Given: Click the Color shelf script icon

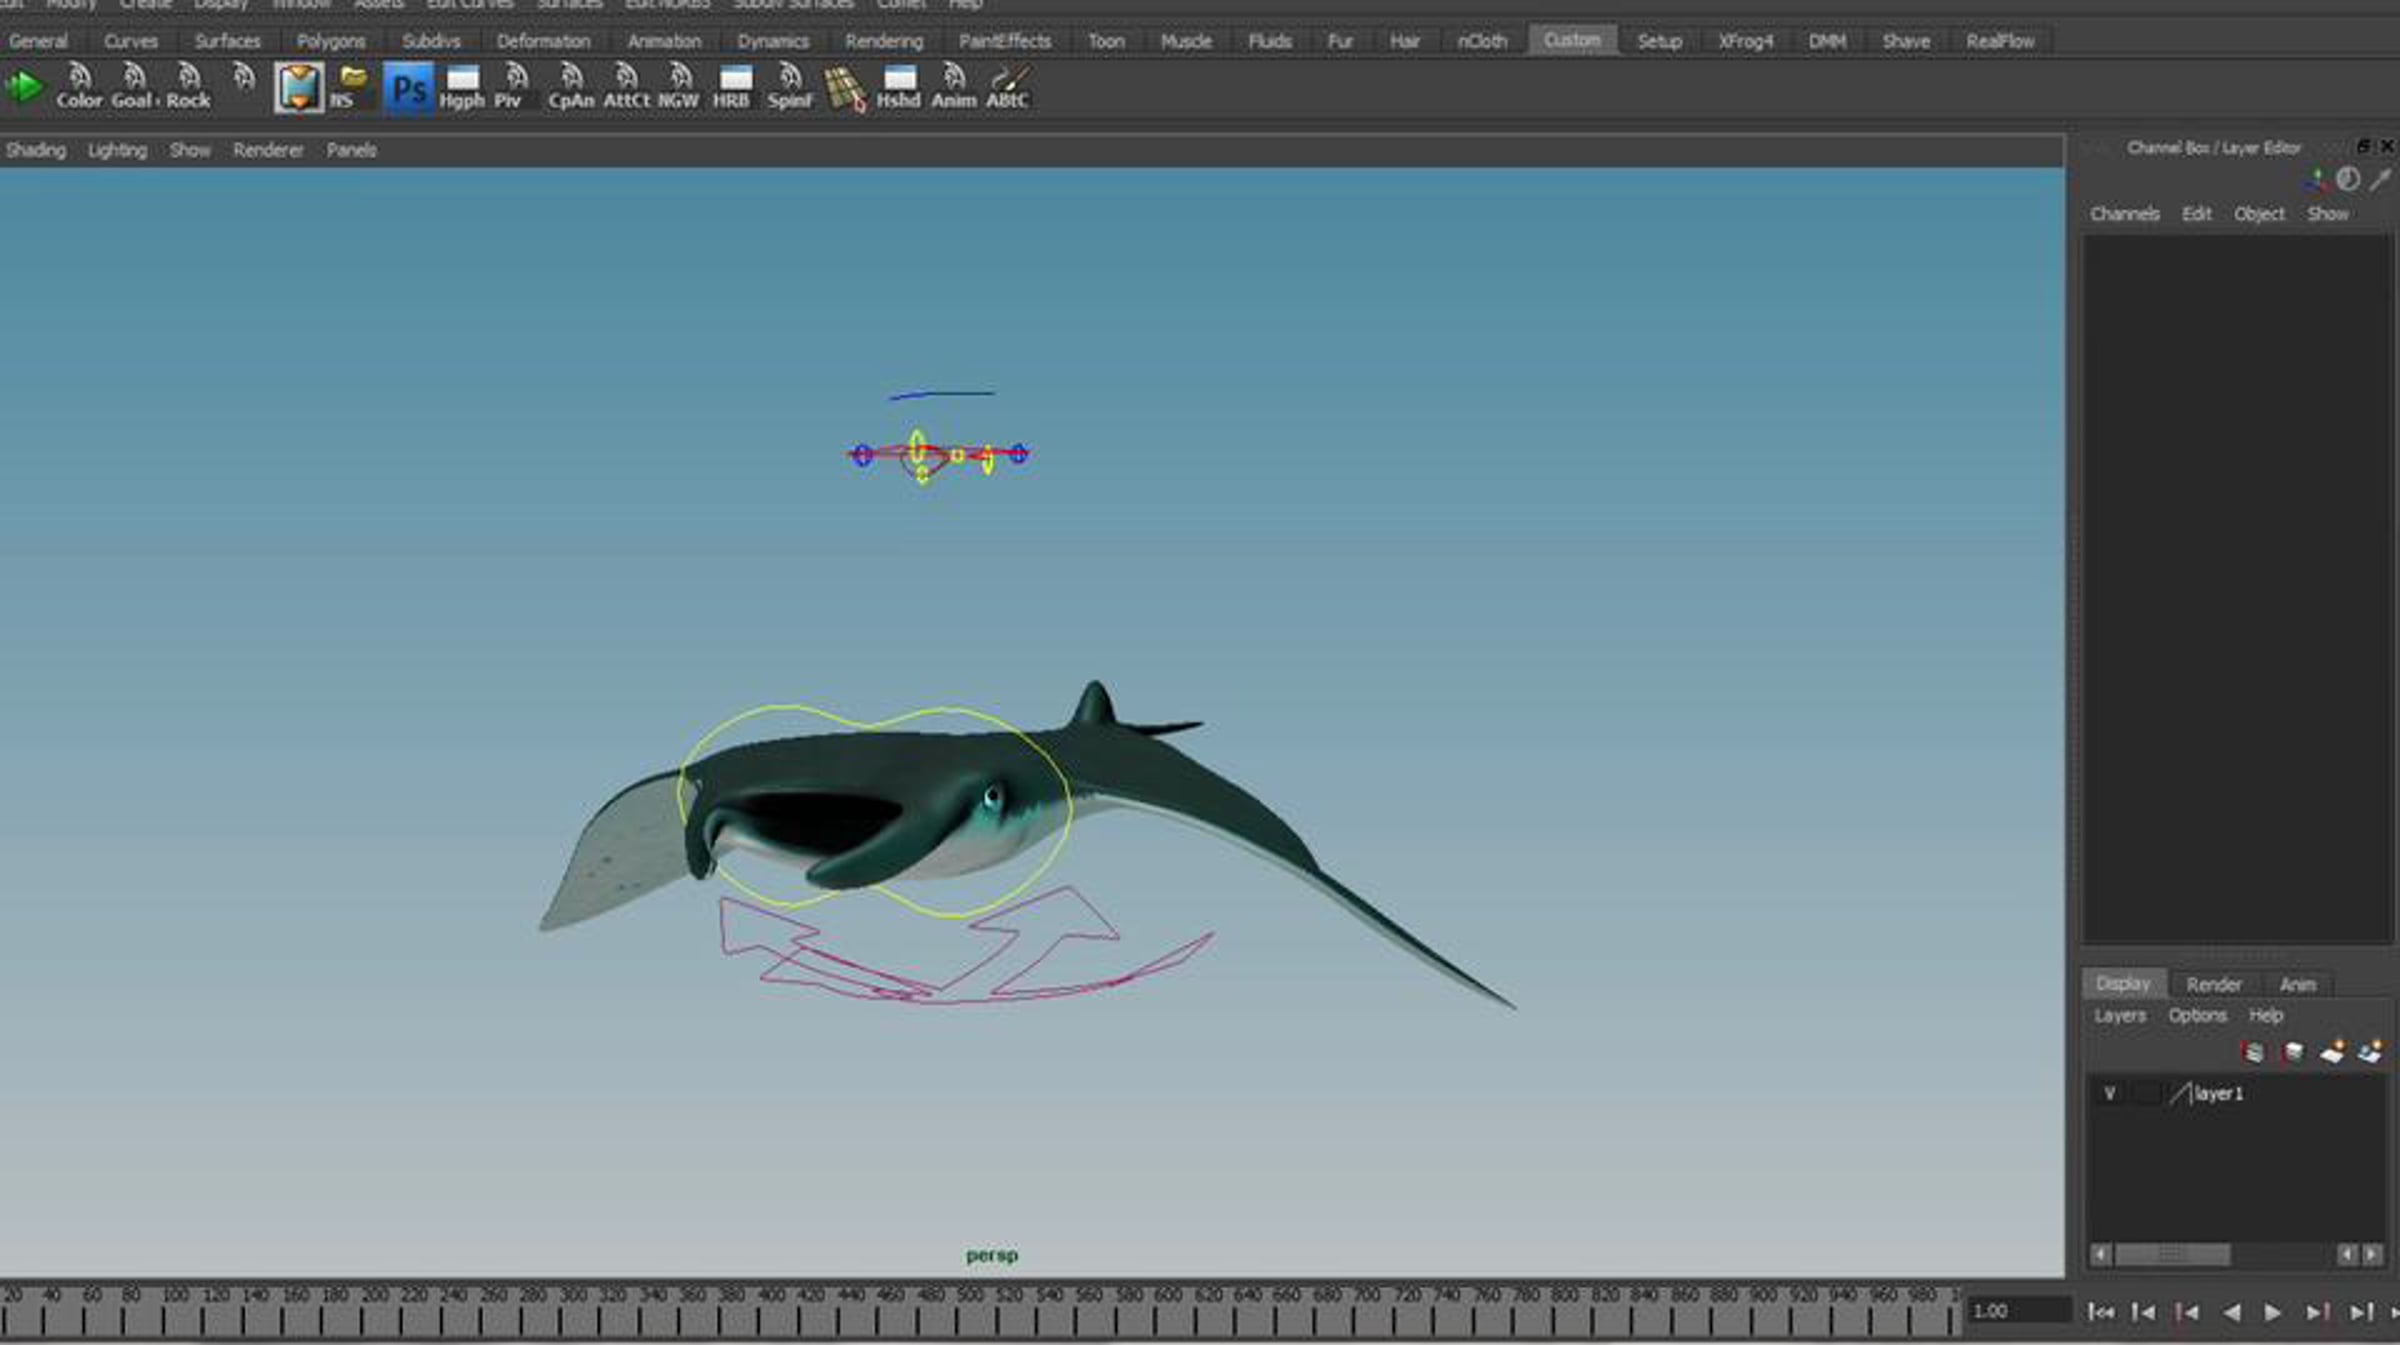Looking at the screenshot, I should (x=79, y=87).
